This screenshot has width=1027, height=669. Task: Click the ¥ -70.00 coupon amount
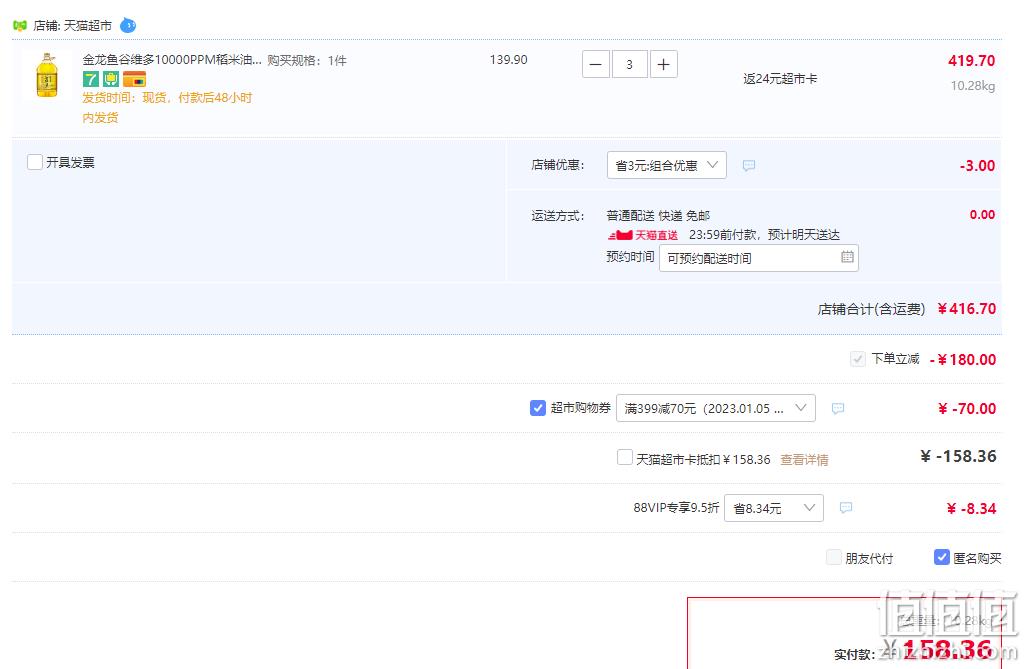tap(967, 409)
